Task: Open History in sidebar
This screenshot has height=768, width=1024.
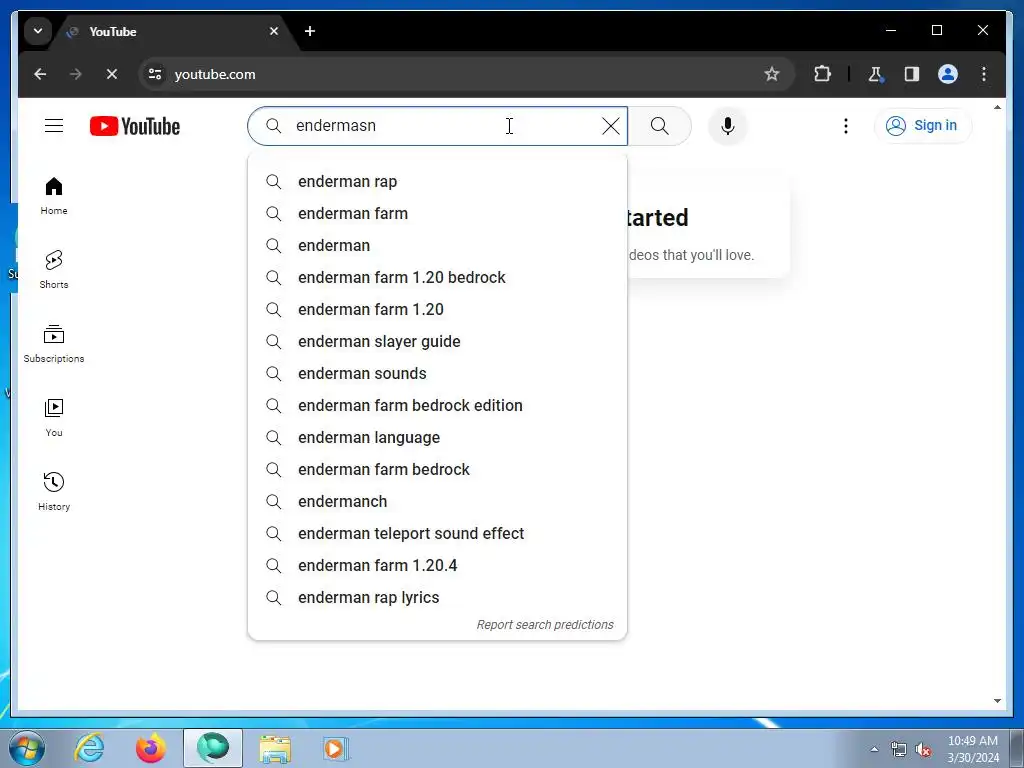Action: tap(54, 492)
